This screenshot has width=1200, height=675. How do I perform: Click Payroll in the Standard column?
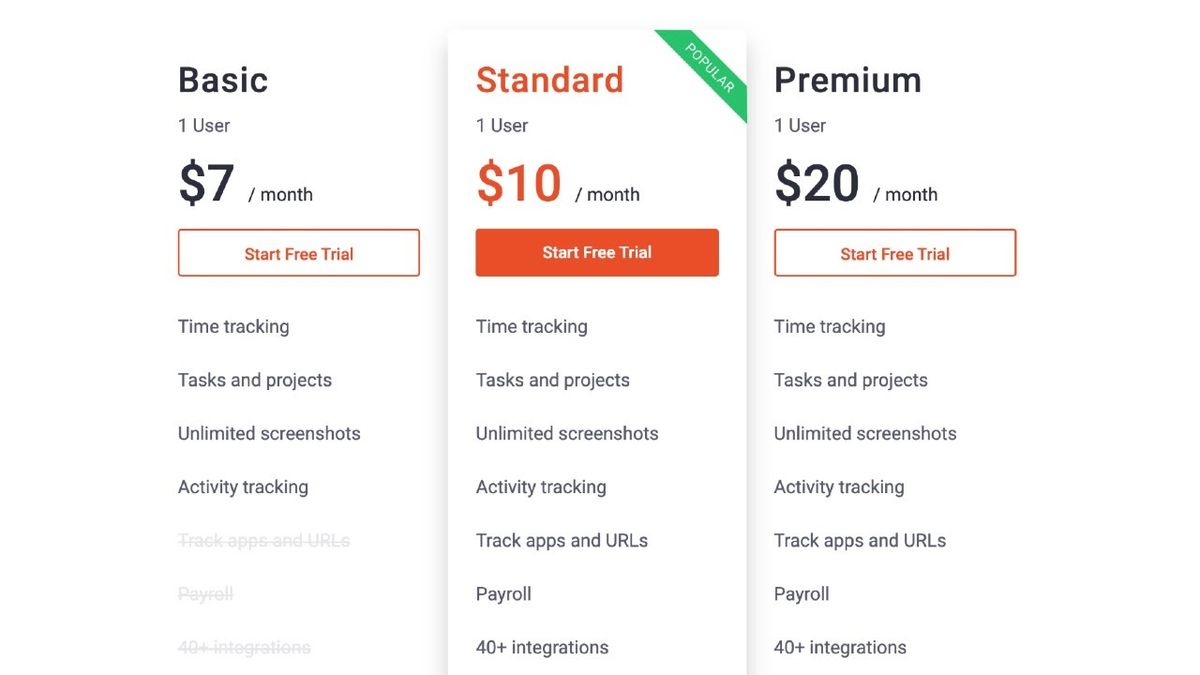(503, 594)
